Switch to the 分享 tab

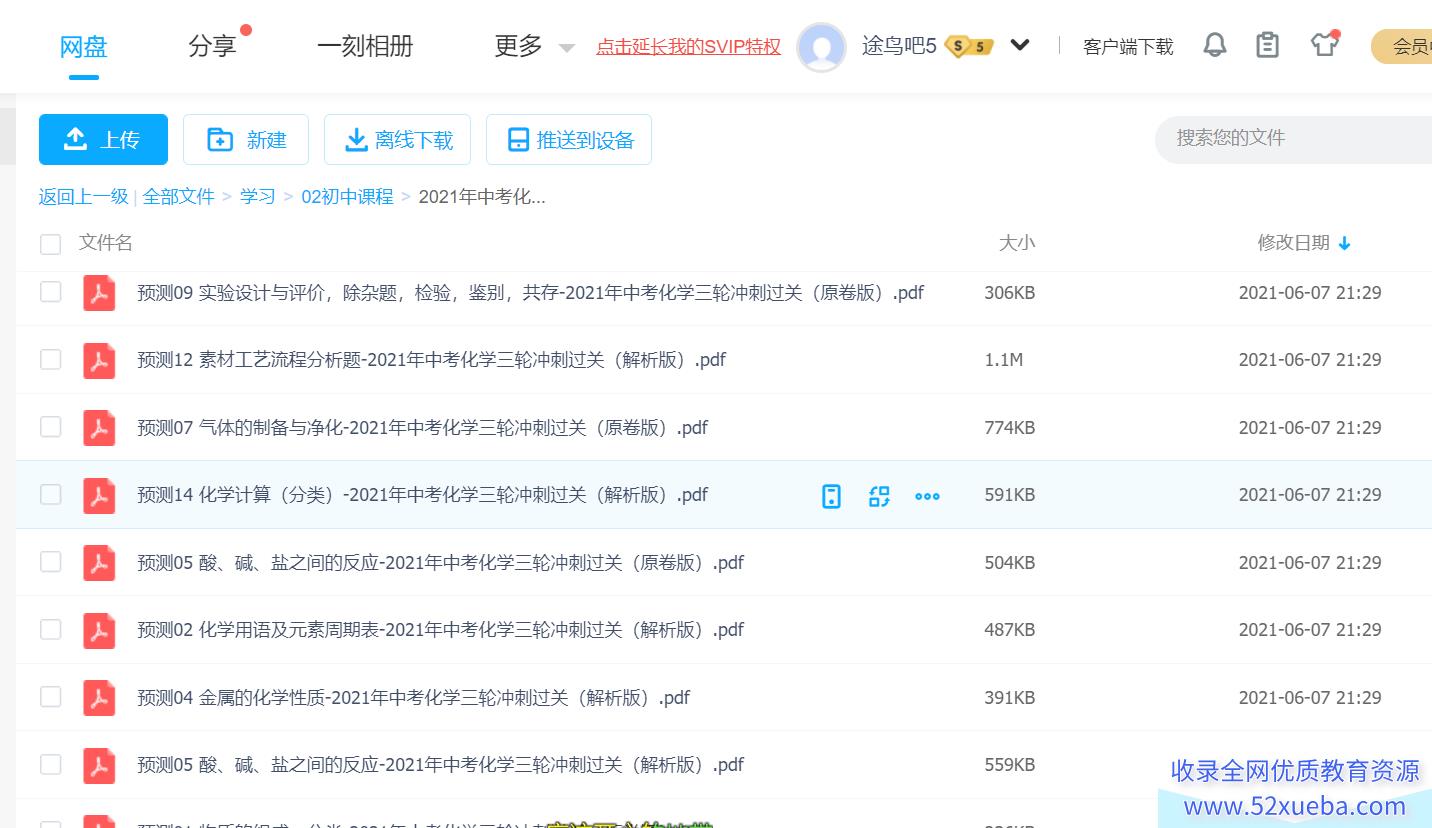click(212, 46)
